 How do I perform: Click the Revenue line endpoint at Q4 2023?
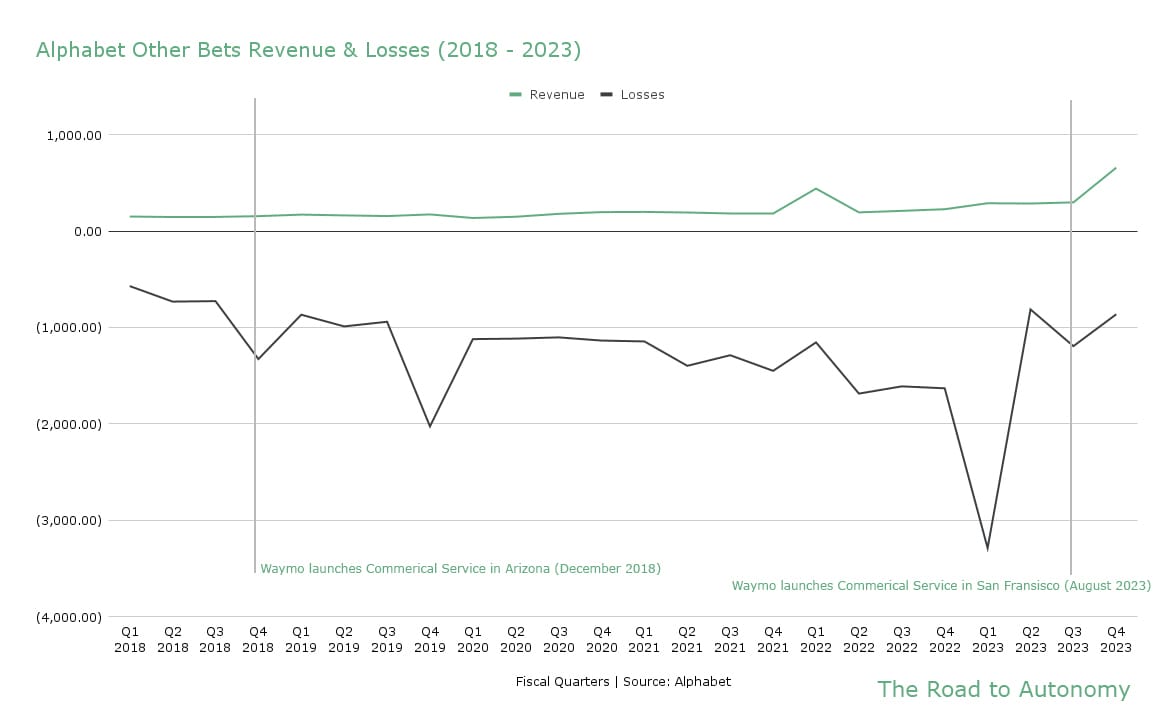(x=1116, y=168)
